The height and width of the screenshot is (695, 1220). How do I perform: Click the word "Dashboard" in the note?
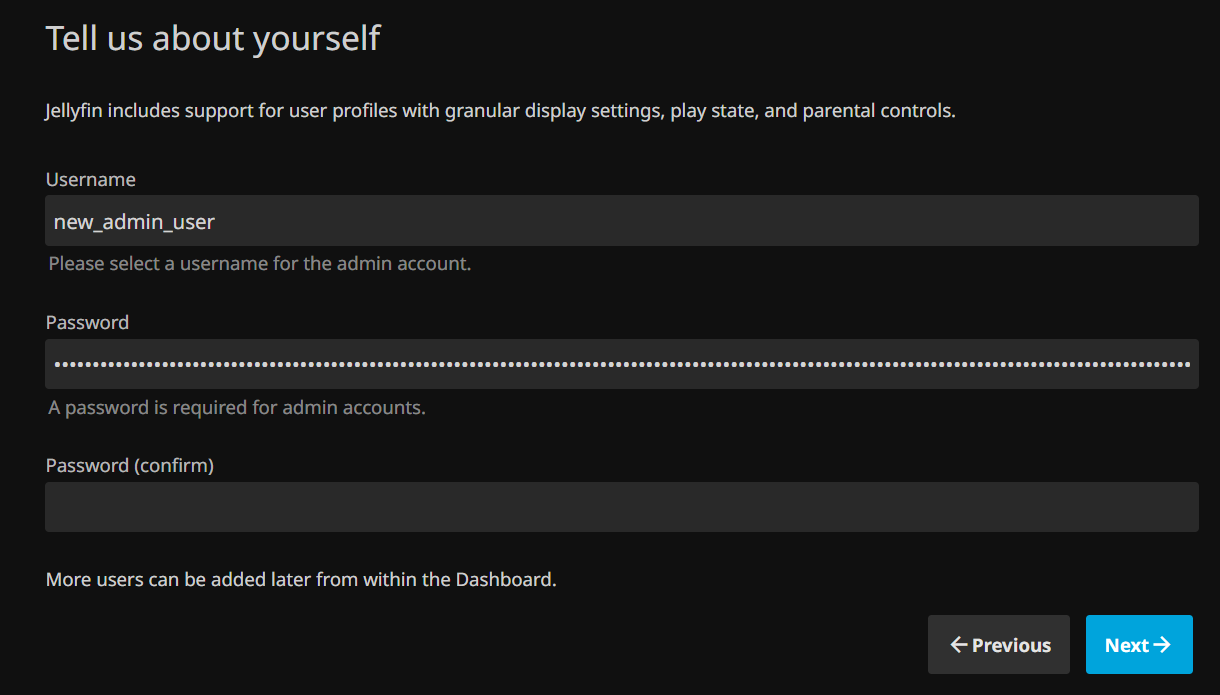pyautogui.click(x=504, y=580)
